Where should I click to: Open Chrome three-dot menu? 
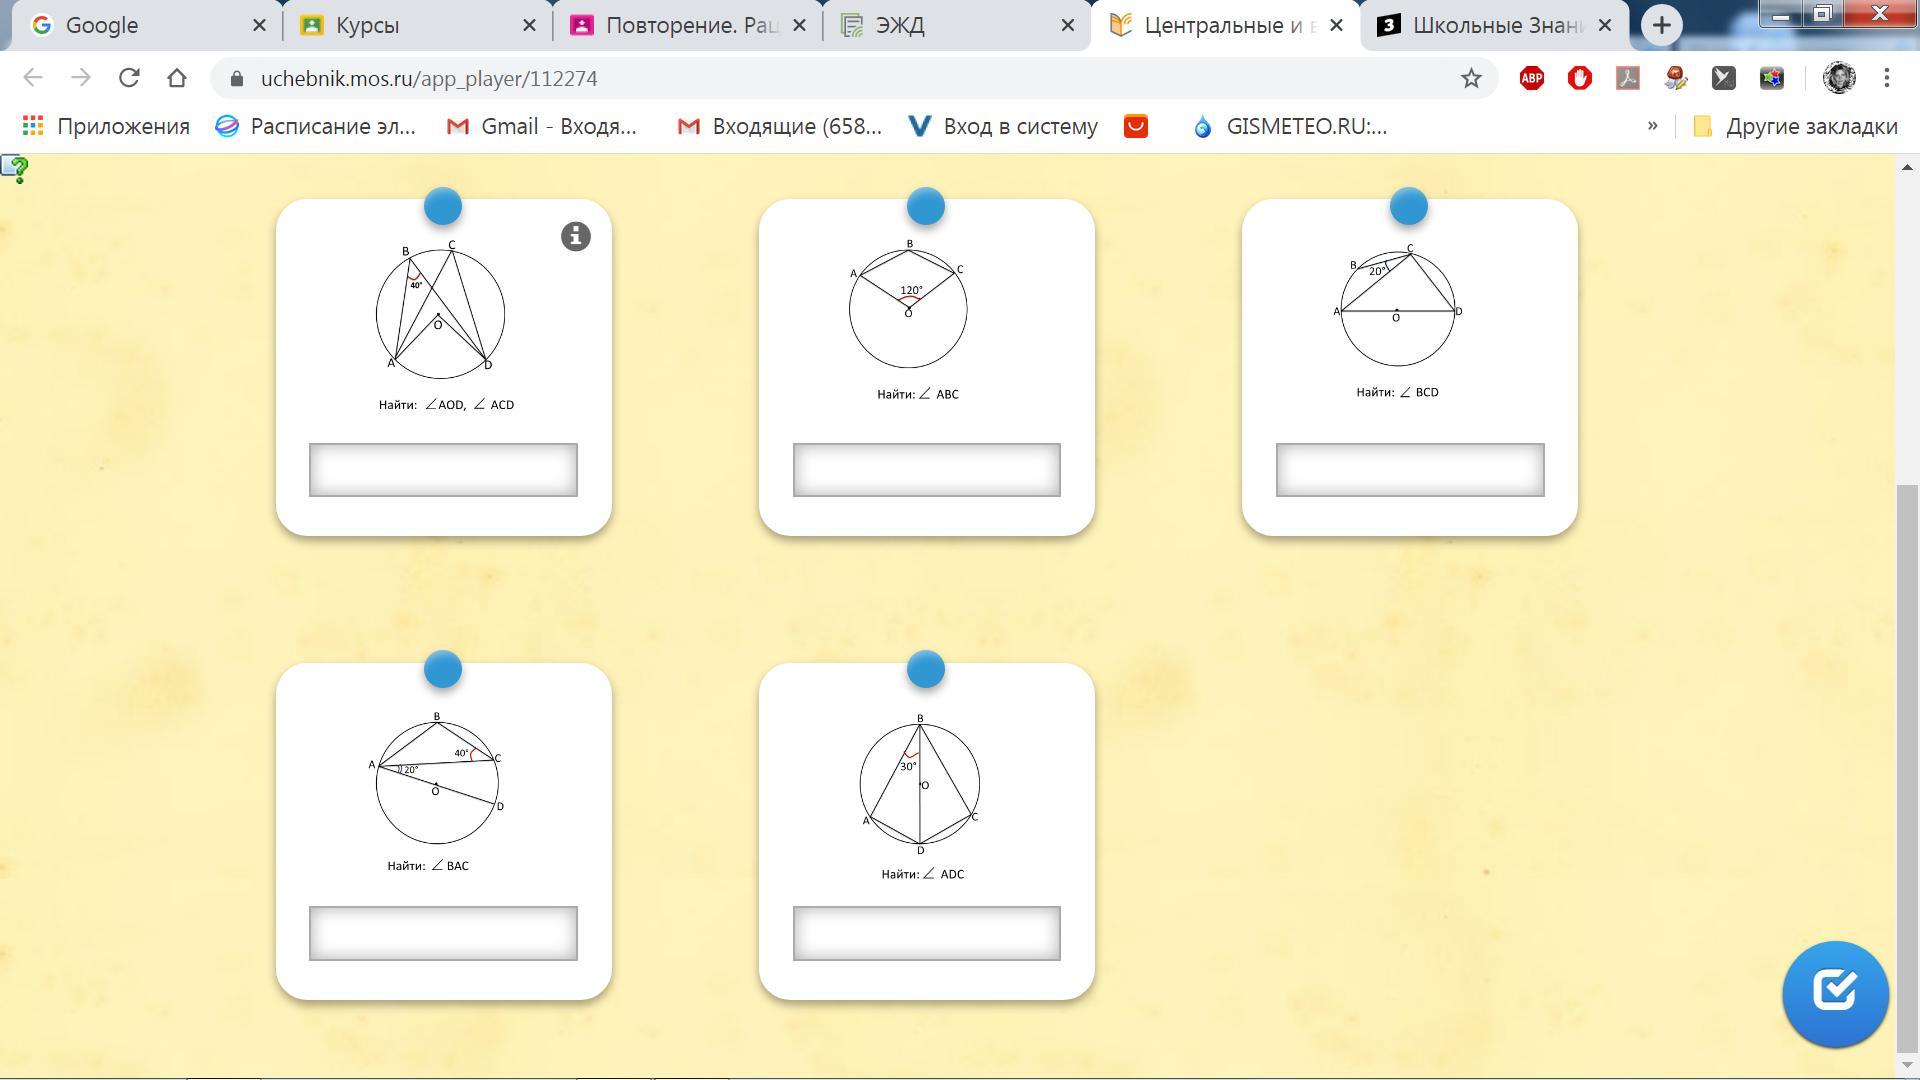[1886, 78]
